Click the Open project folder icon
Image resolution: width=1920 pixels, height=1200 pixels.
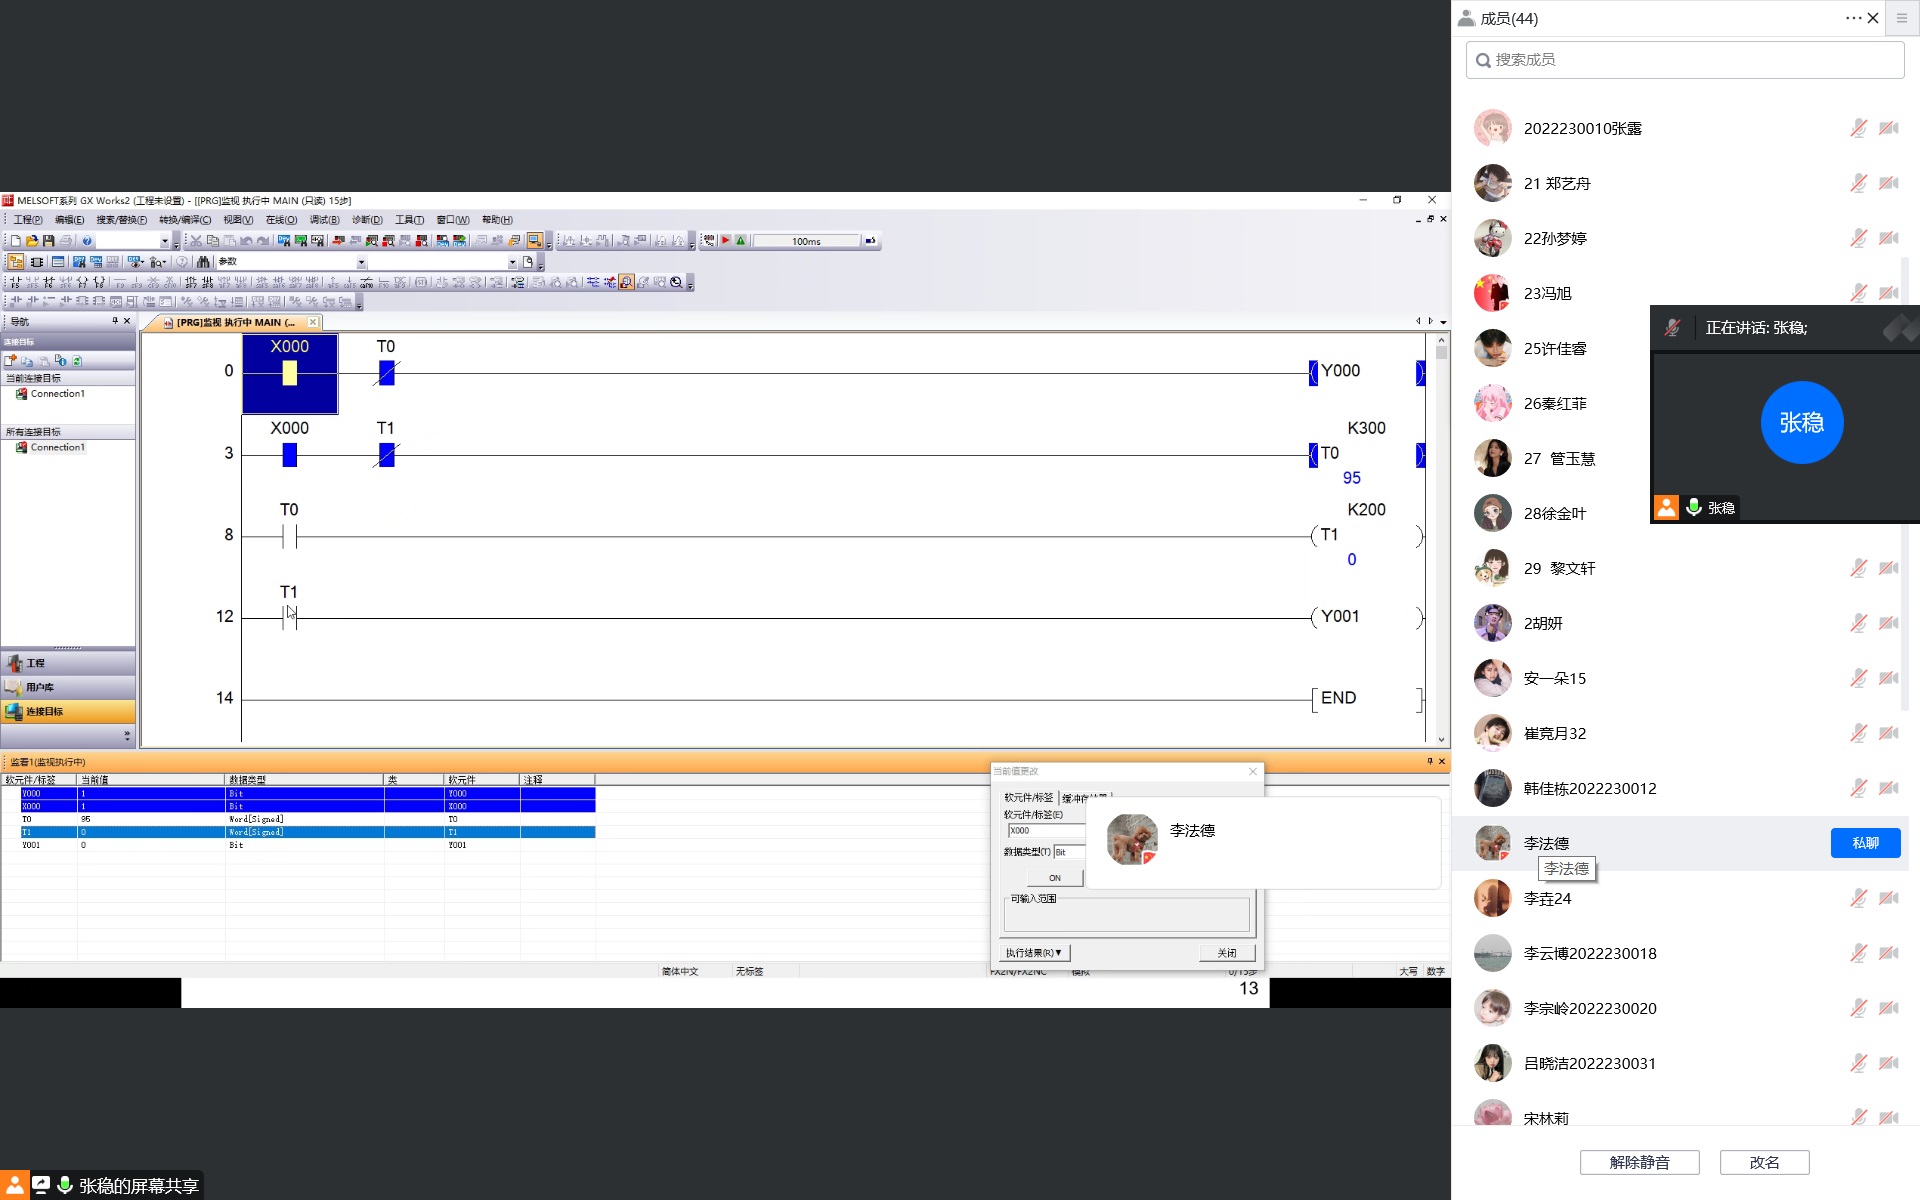tap(32, 241)
